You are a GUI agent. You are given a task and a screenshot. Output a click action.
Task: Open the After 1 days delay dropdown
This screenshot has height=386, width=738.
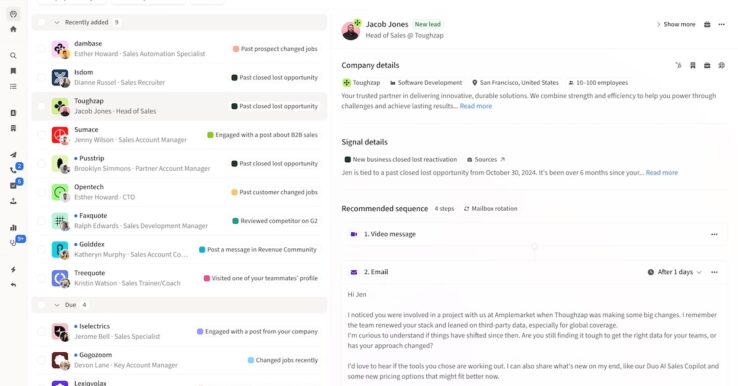675,272
